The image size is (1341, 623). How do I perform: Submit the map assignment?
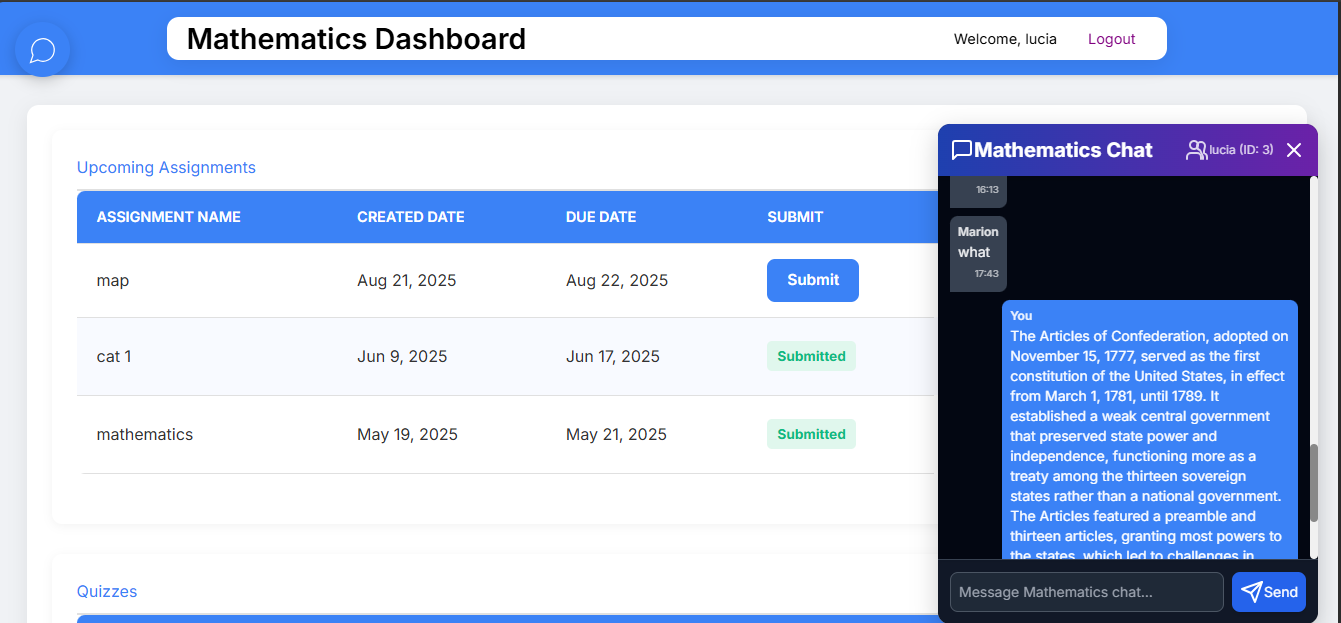point(813,280)
